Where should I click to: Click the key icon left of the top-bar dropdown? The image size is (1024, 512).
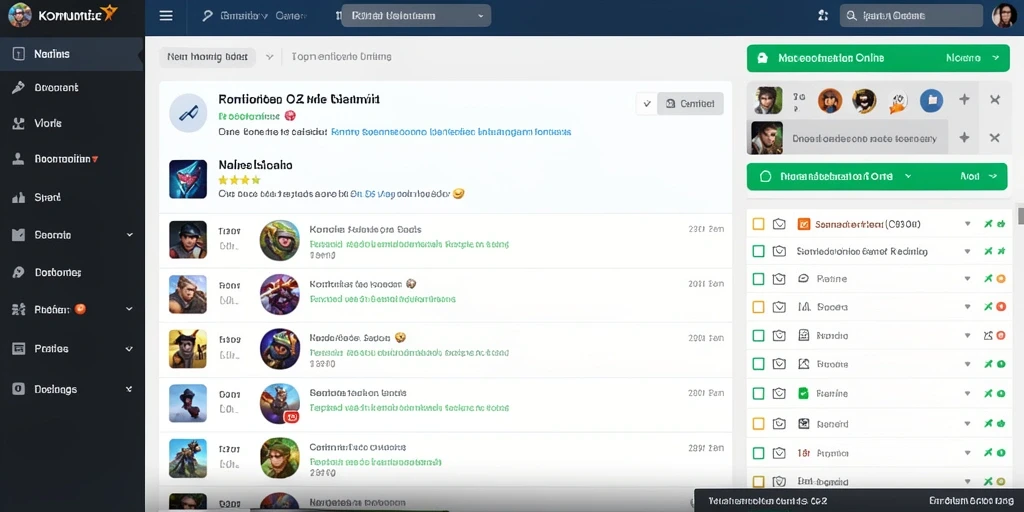pos(207,16)
